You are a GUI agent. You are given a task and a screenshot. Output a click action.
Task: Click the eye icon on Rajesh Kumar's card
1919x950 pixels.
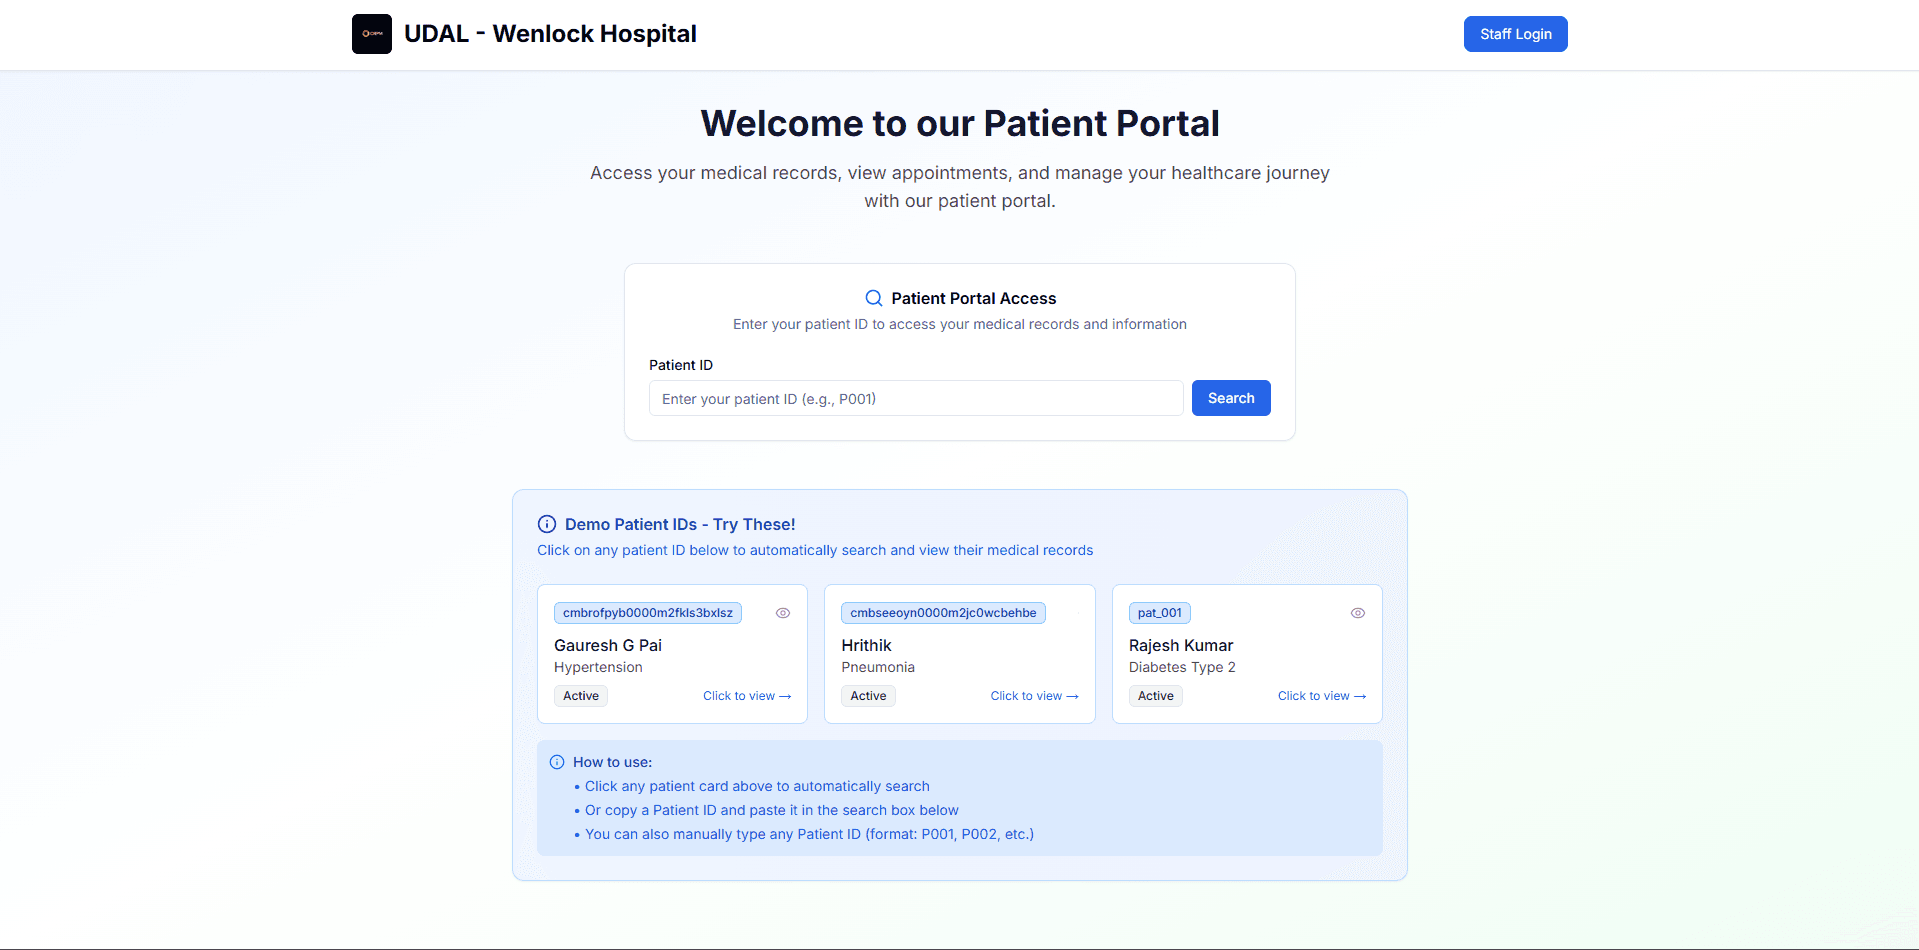coord(1358,612)
